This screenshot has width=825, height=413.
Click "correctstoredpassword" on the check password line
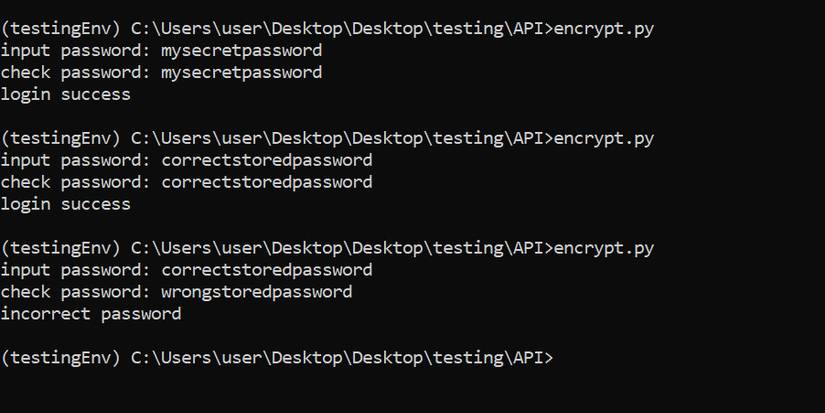coord(266,182)
